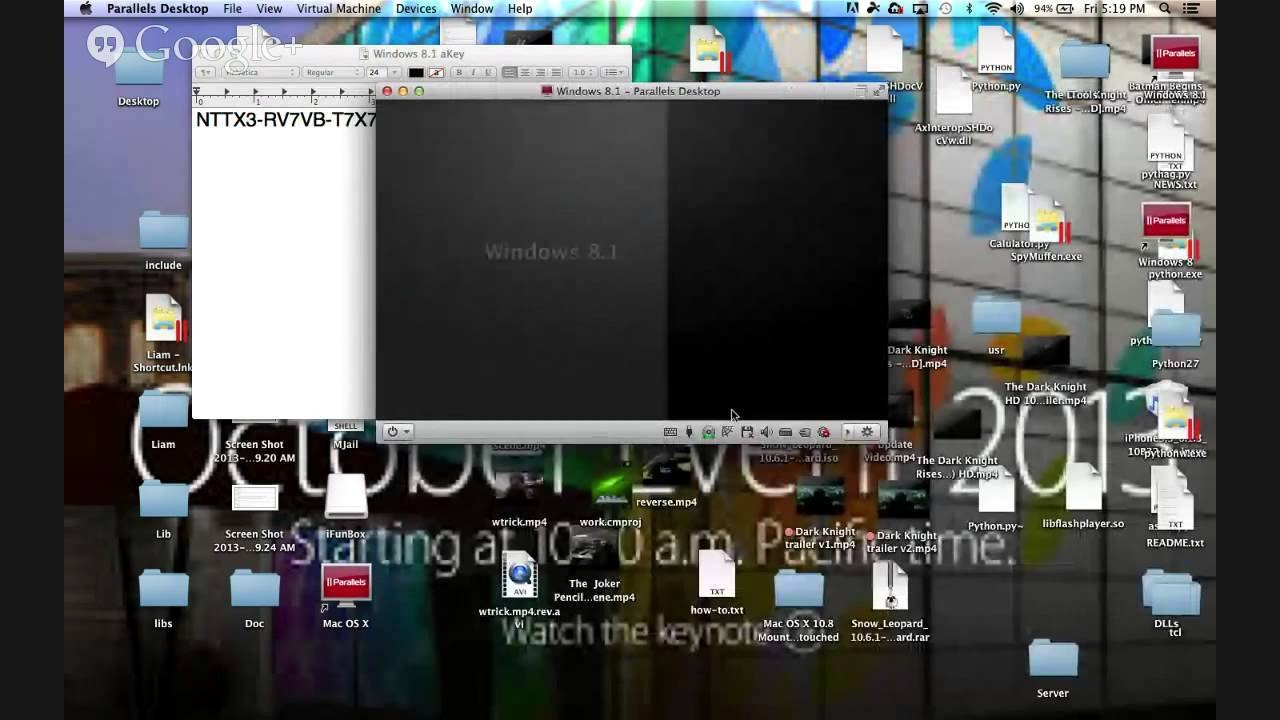1280x720 pixels.
Task: Click the AirPlay display icon in menu bar
Action: (x=920, y=8)
